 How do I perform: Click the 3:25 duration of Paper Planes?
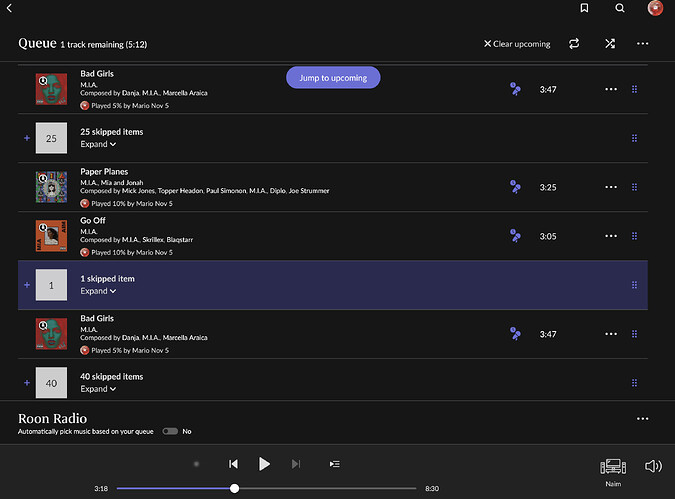(x=548, y=187)
